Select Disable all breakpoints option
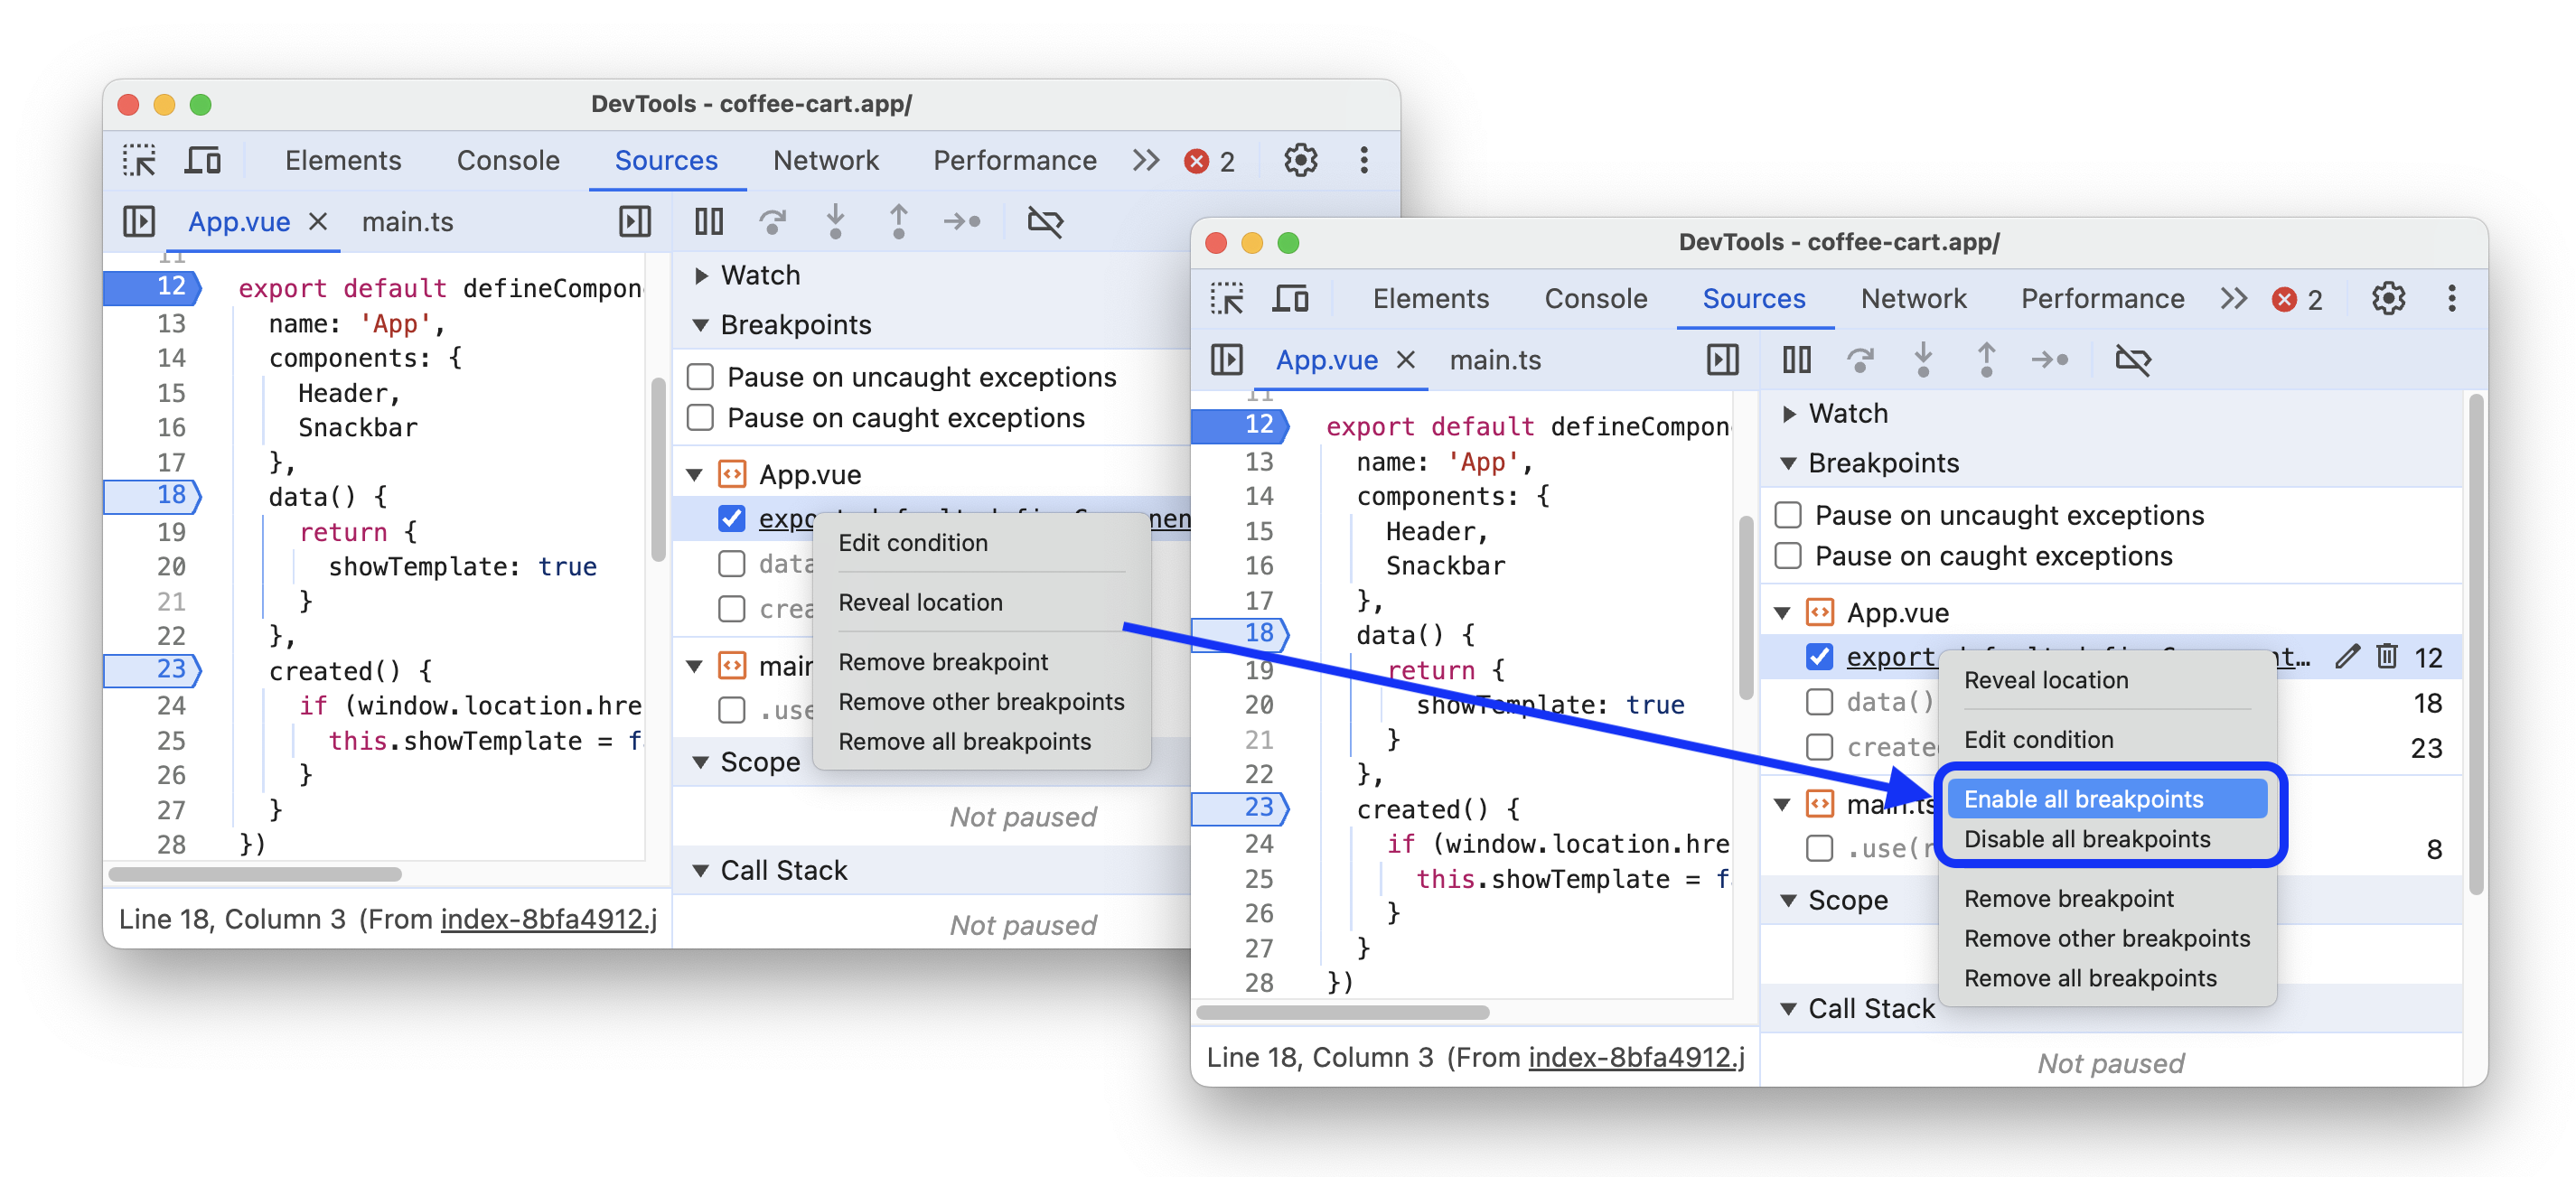The image size is (2576, 1177). click(2086, 840)
